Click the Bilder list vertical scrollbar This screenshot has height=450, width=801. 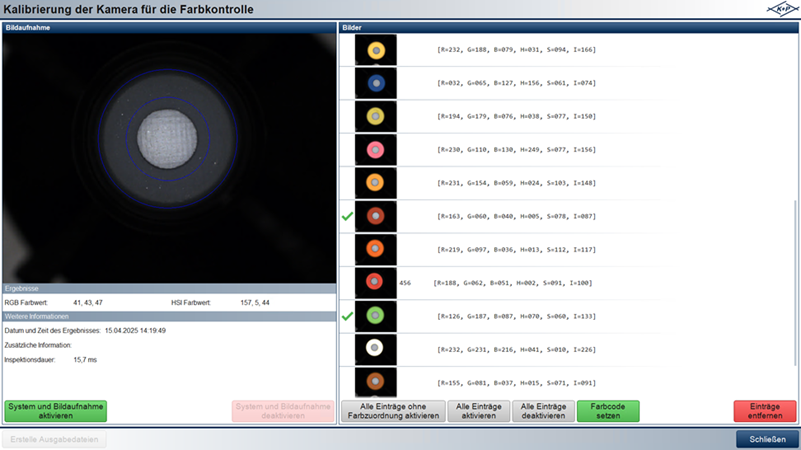click(x=795, y=282)
